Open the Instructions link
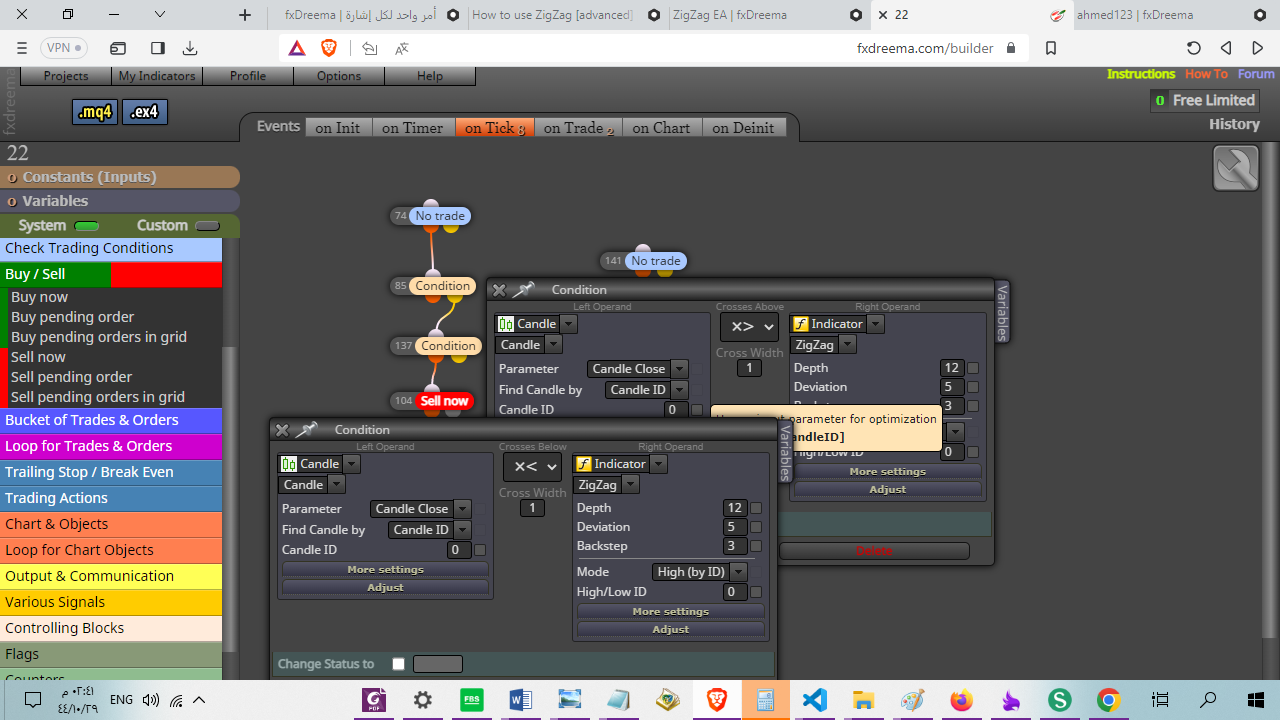This screenshot has width=1280, height=720. pos(1141,74)
